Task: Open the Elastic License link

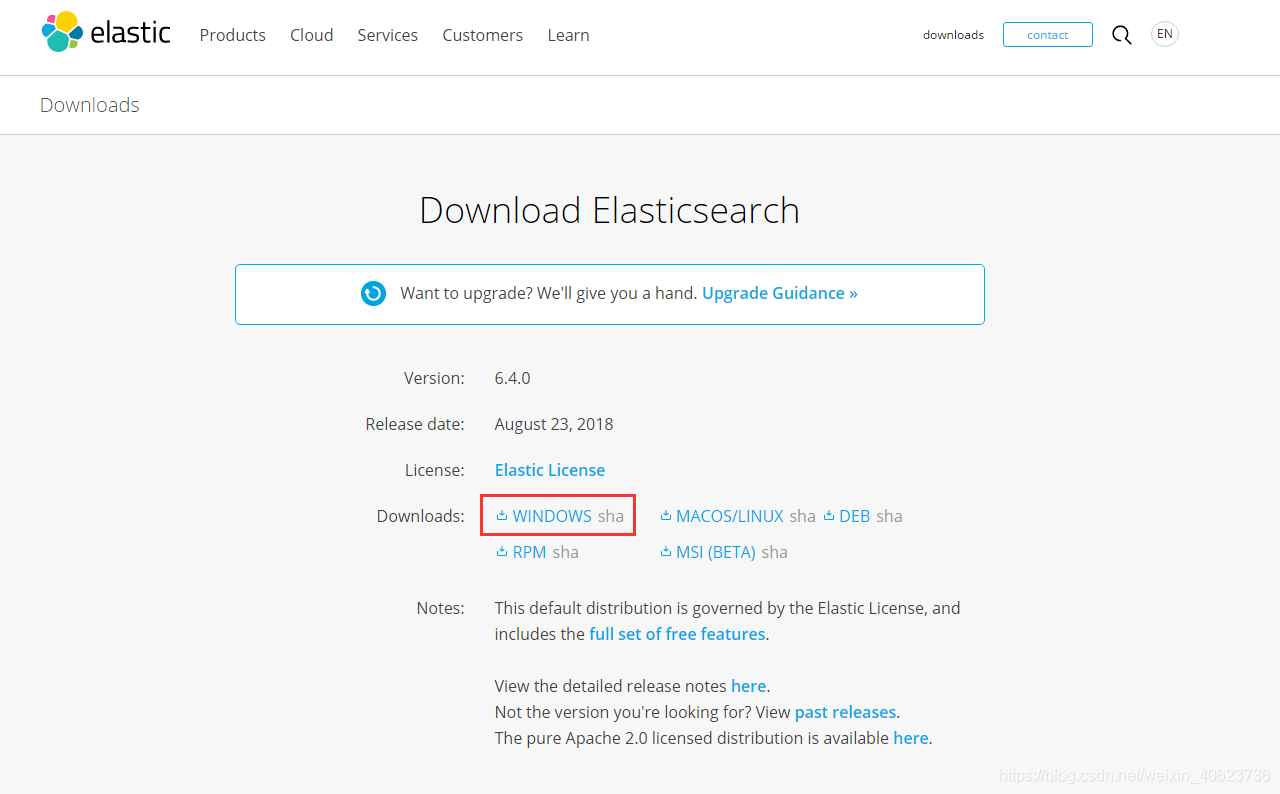Action: pyautogui.click(x=550, y=470)
